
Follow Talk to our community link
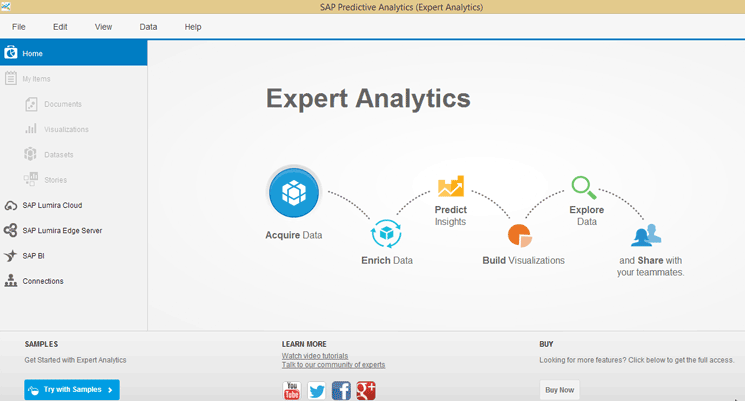(333, 364)
